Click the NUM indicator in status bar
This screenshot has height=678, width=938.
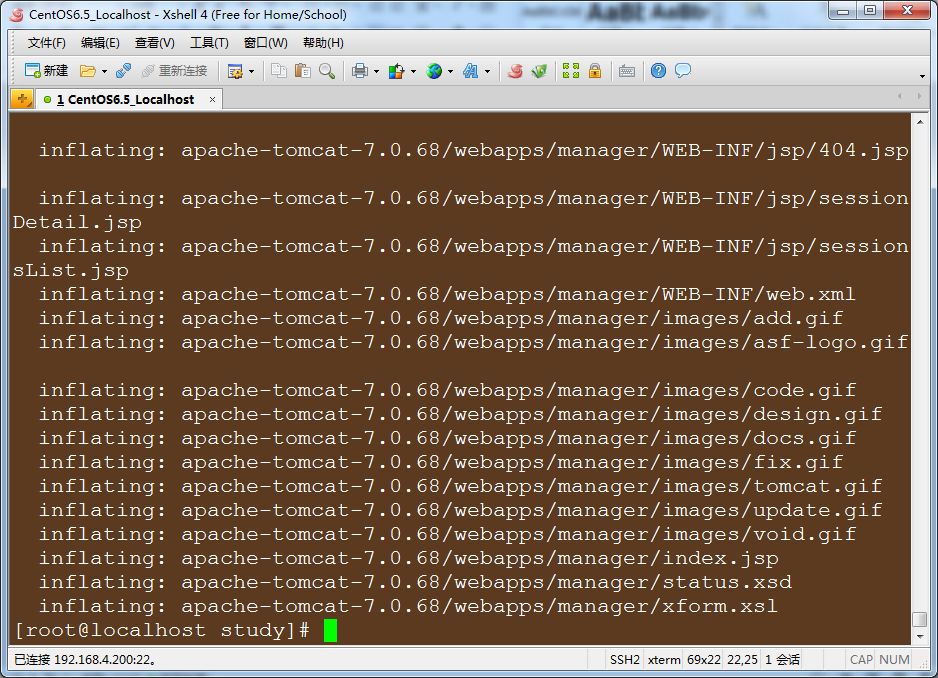pos(894,659)
